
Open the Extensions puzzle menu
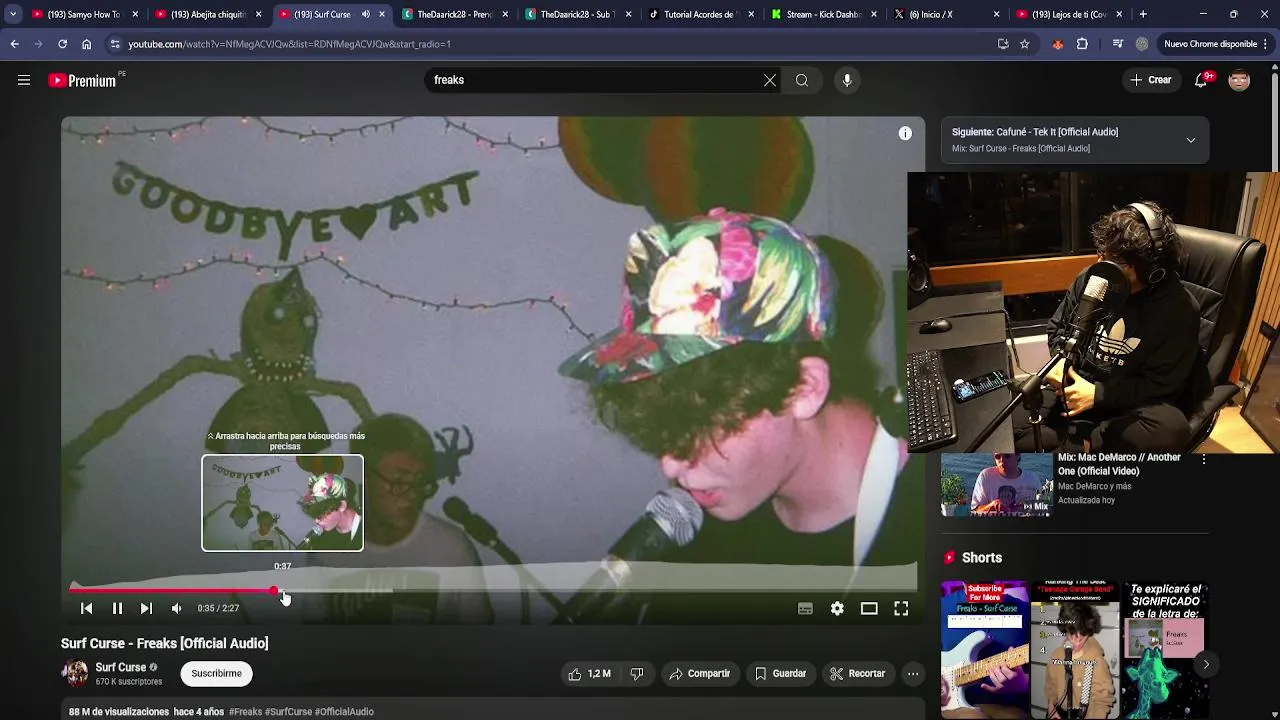[1082, 44]
